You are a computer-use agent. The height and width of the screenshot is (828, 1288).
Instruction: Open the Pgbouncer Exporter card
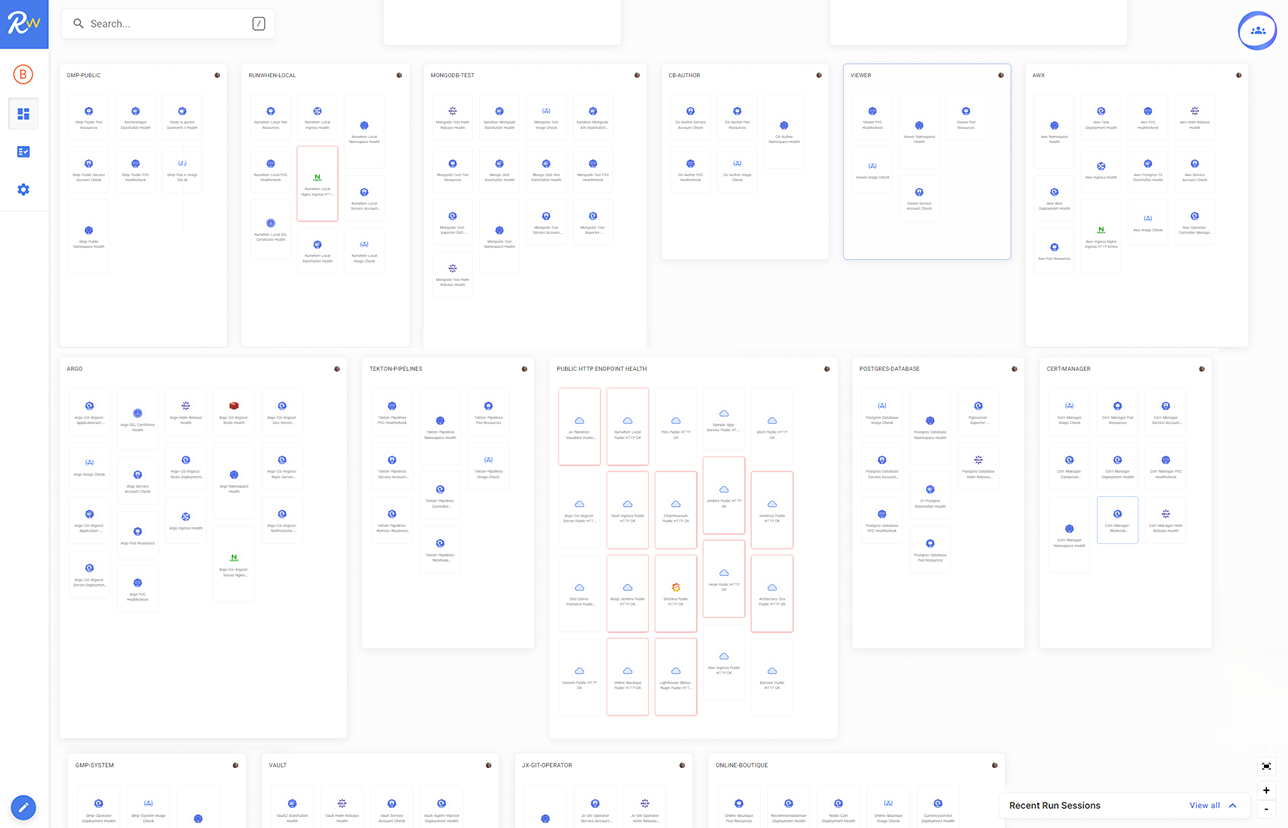(978, 412)
